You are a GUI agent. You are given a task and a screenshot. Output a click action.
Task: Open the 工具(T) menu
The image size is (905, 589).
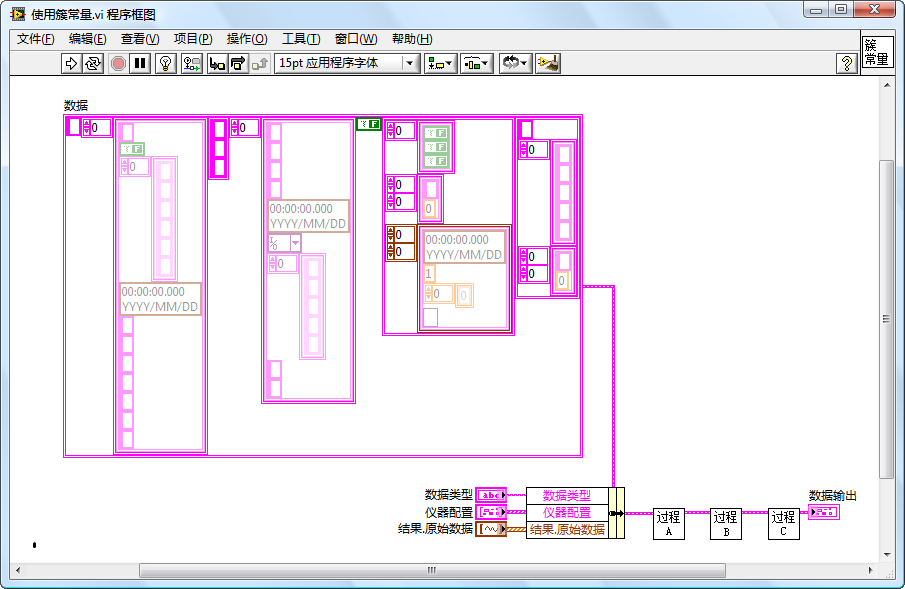point(300,39)
